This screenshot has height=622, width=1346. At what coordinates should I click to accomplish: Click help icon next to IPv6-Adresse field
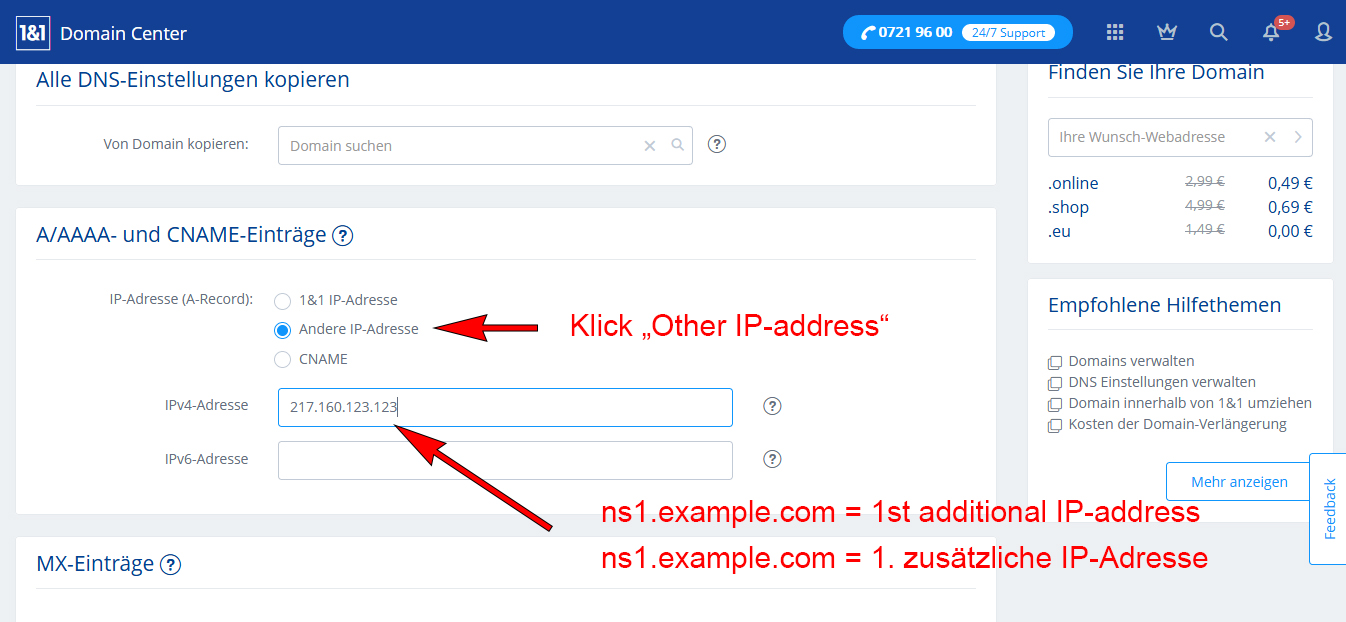point(772,459)
